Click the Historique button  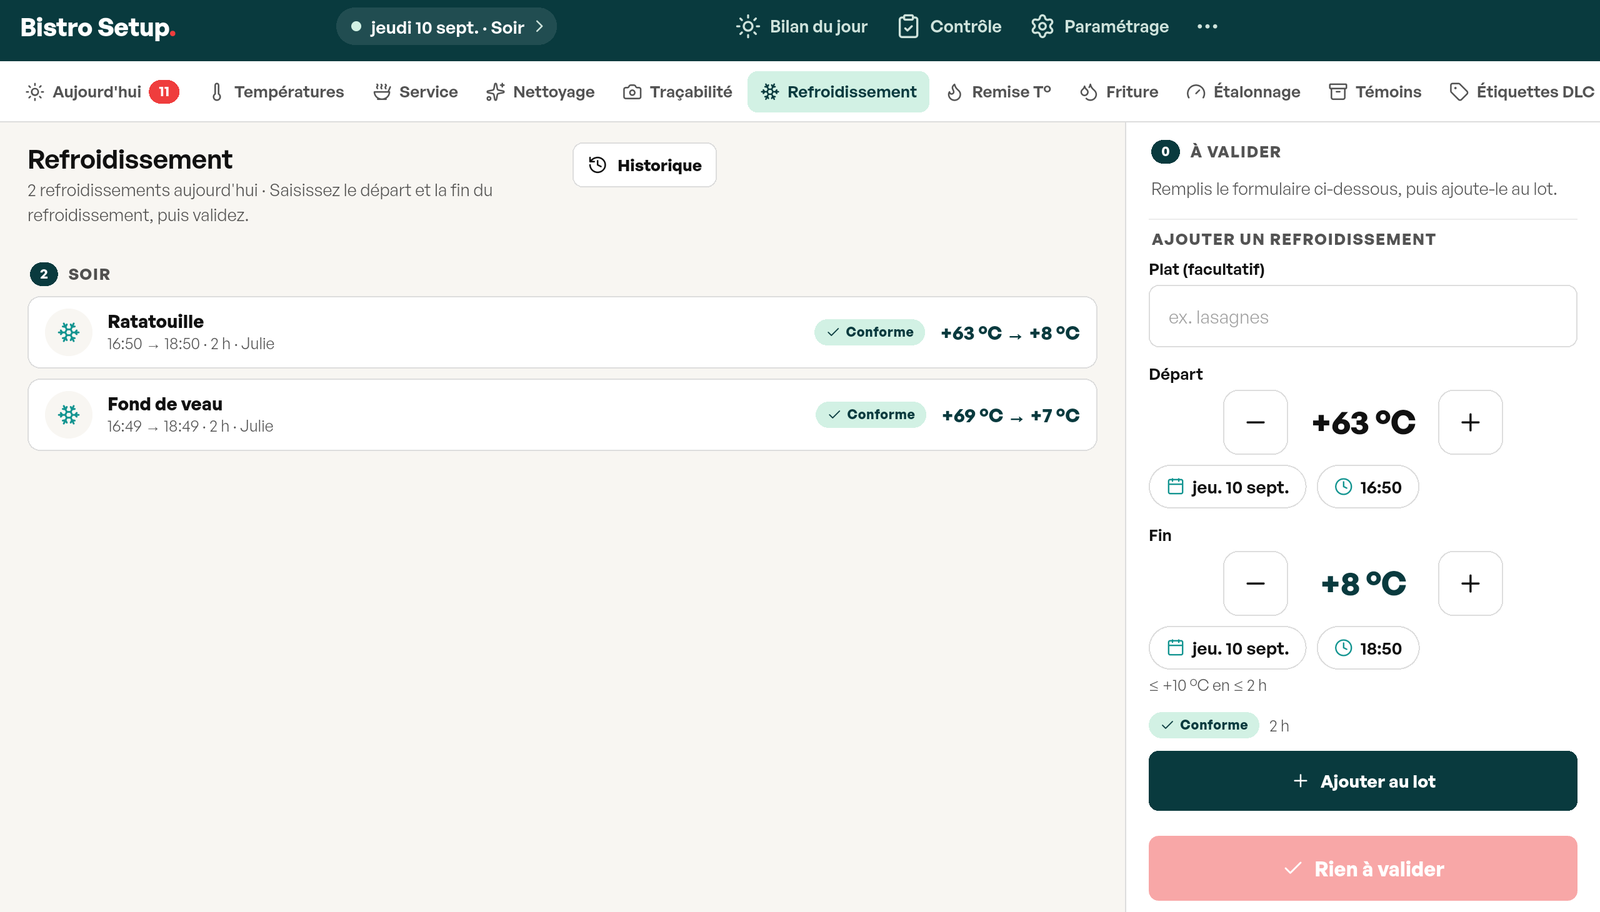click(645, 165)
